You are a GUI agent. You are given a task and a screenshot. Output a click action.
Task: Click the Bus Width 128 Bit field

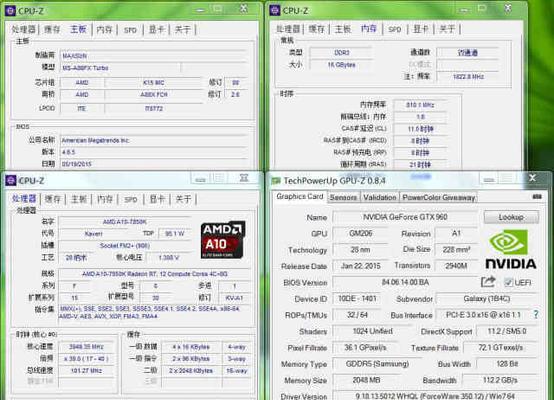pos(507,364)
